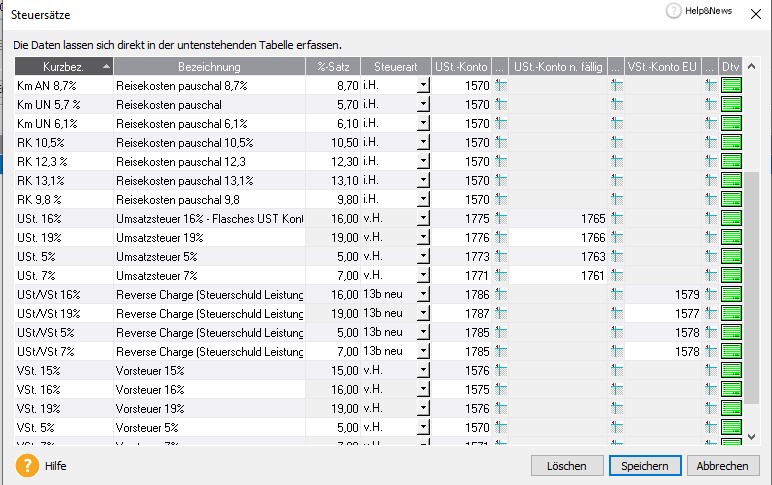Sort table by Kurzbez. column header
This screenshot has width=772, height=485.
point(63,66)
